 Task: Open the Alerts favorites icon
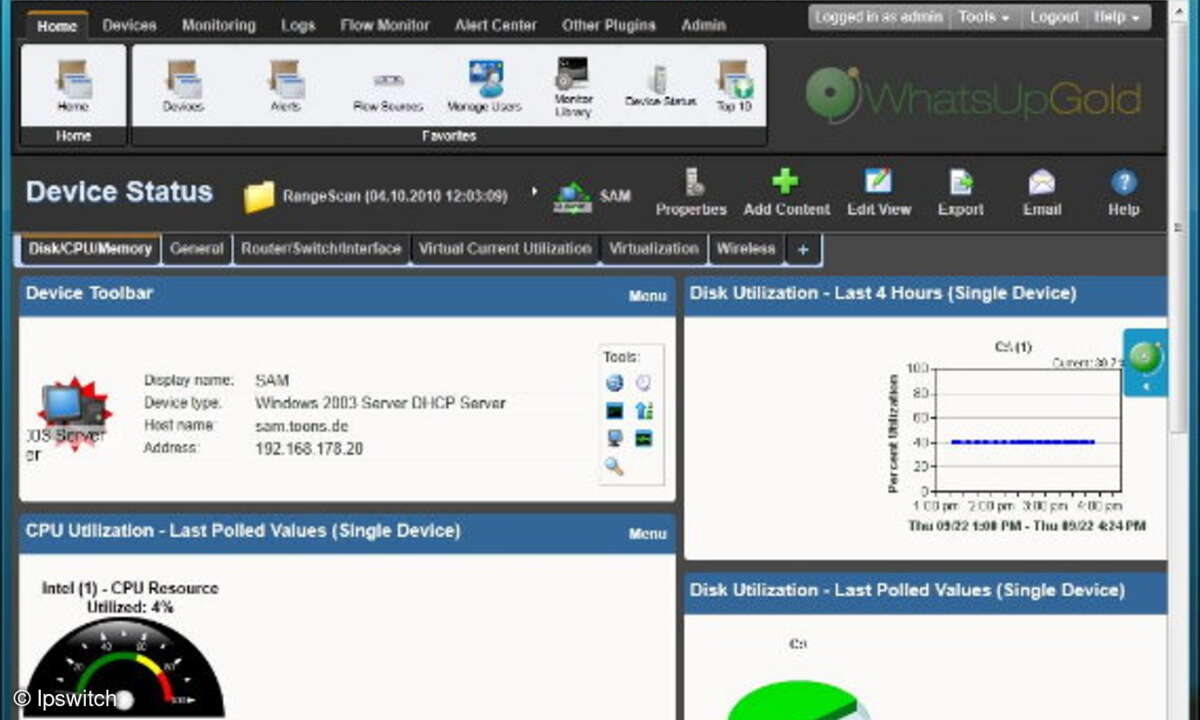(285, 86)
